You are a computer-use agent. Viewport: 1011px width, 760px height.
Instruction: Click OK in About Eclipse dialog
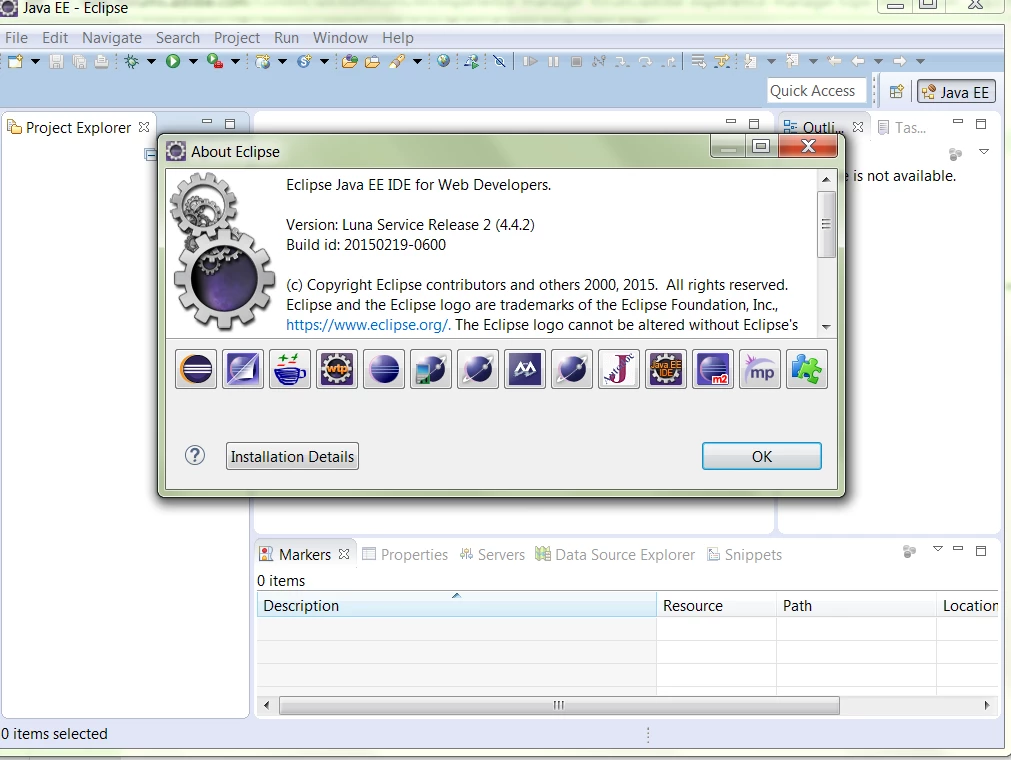pyautogui.click(x=761, y=456)
